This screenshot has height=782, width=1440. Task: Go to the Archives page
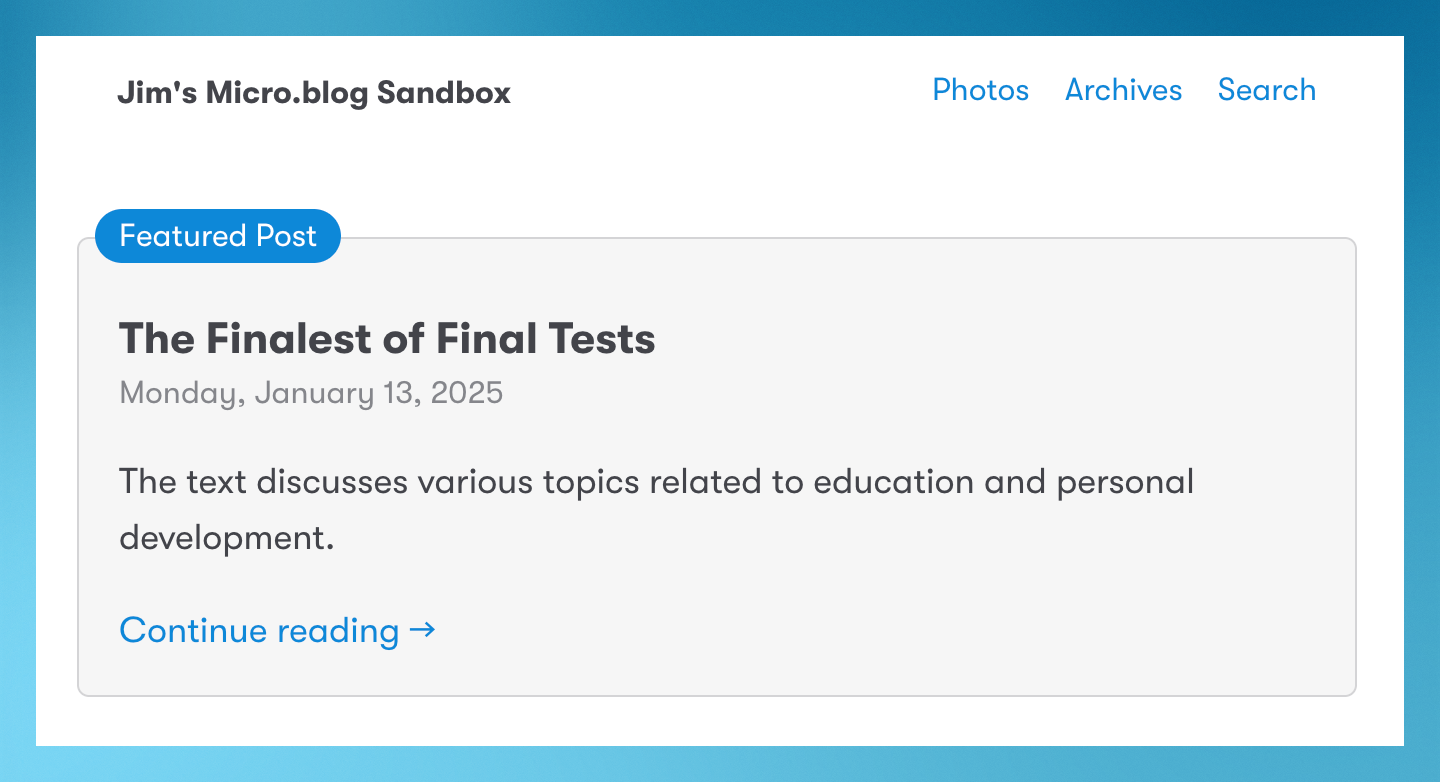tap(1123, 90)
